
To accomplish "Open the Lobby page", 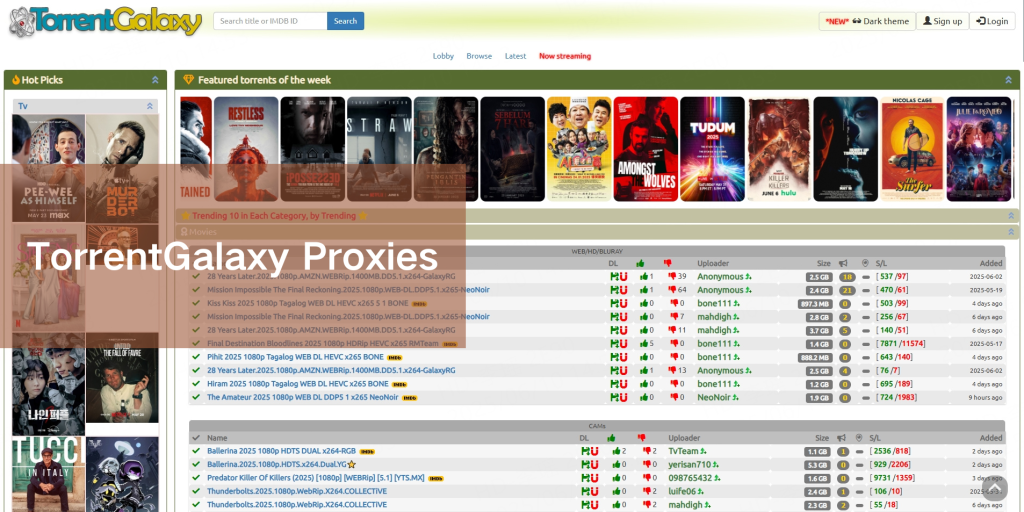I will [443, 56].
